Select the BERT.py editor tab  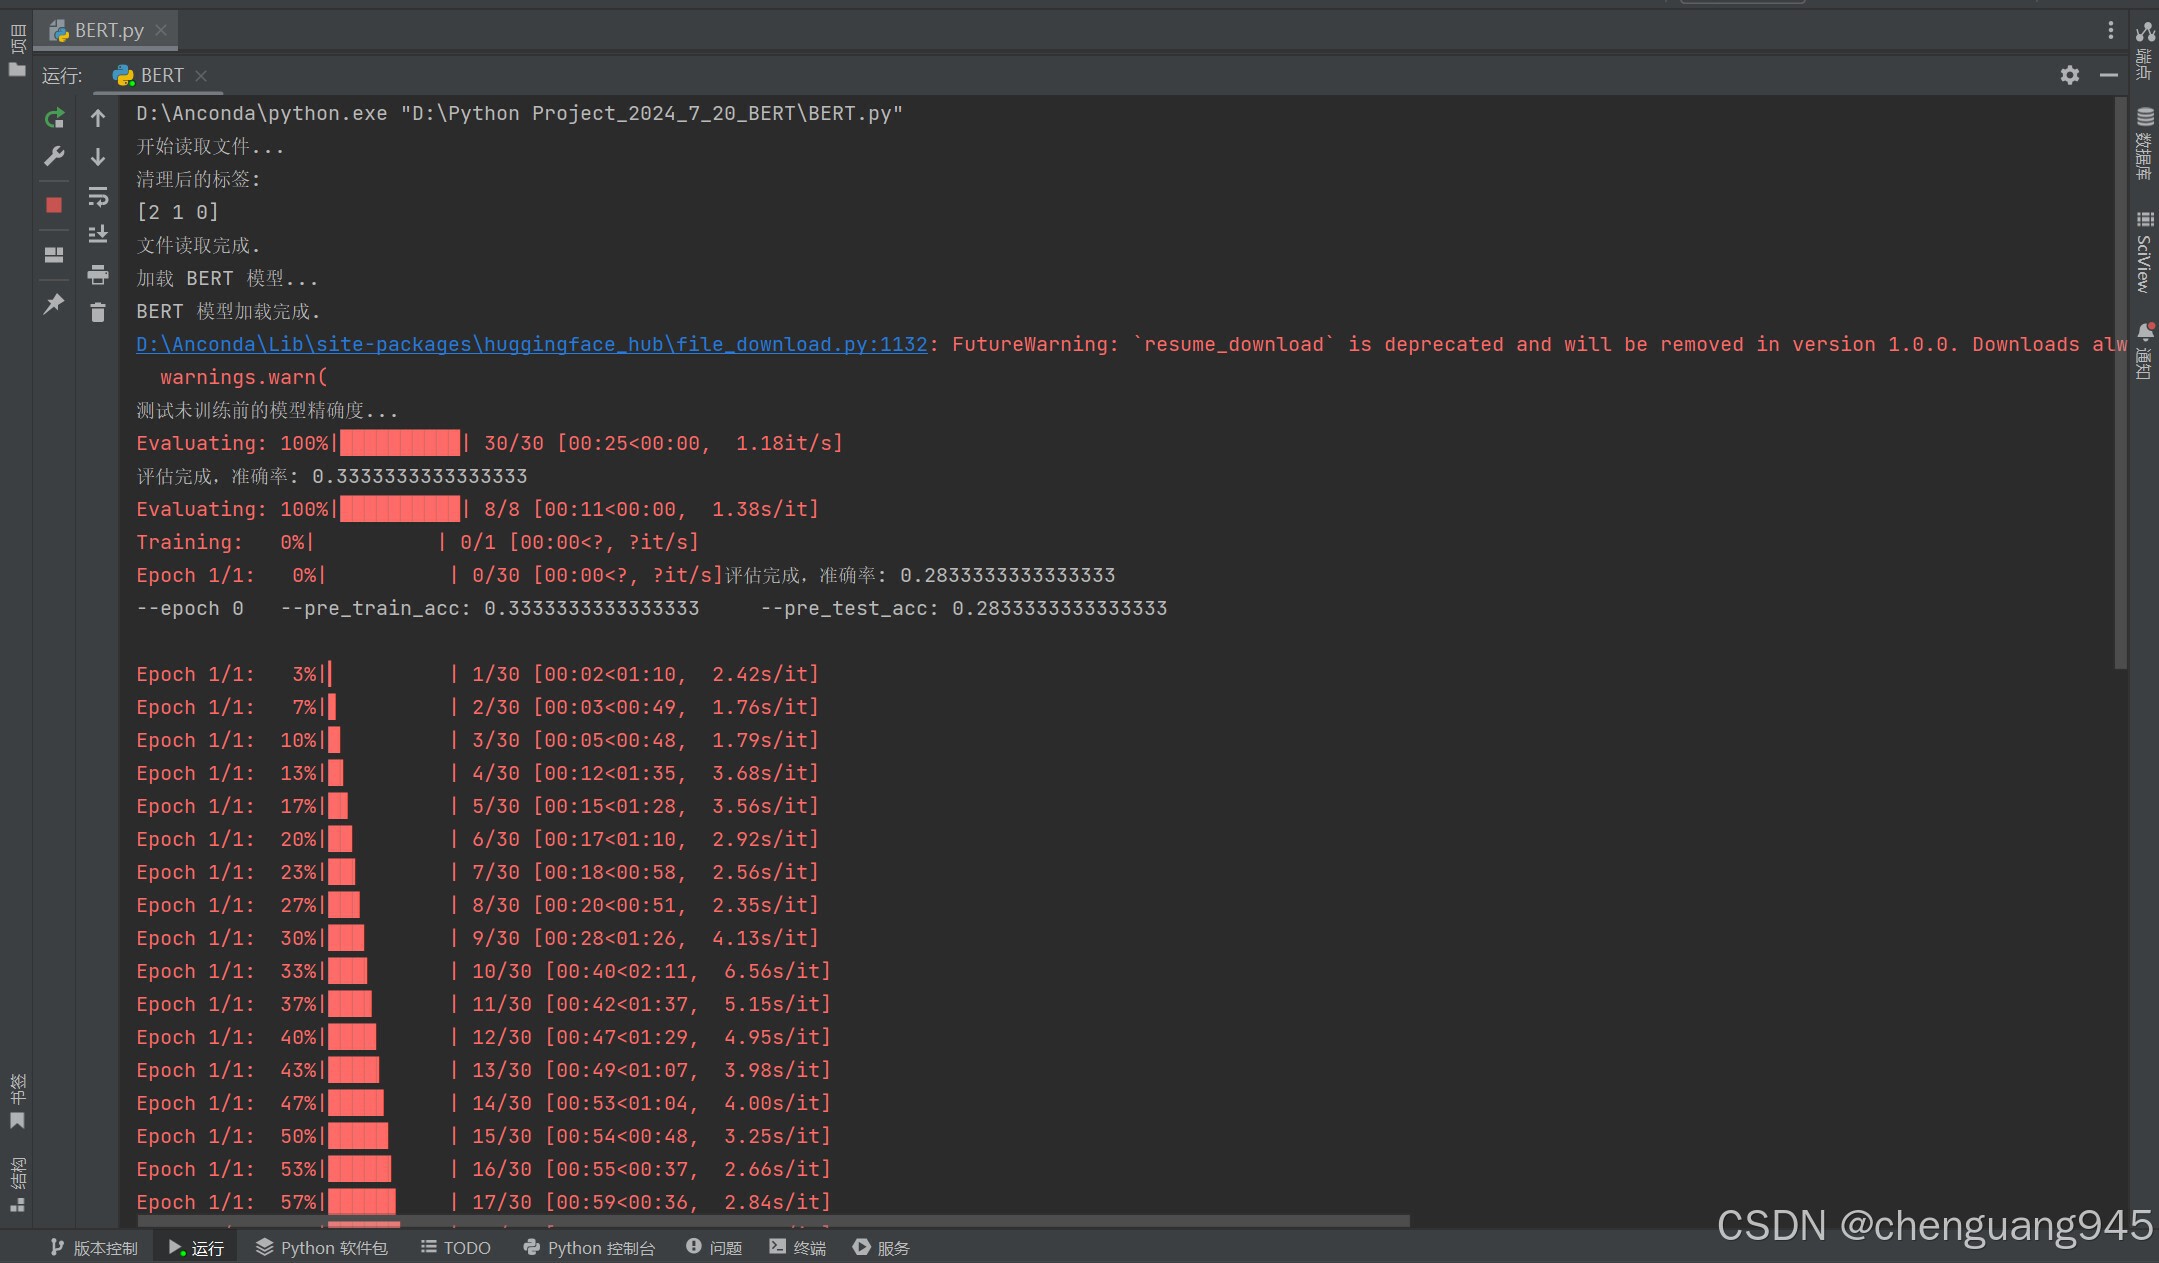[106, 30]
